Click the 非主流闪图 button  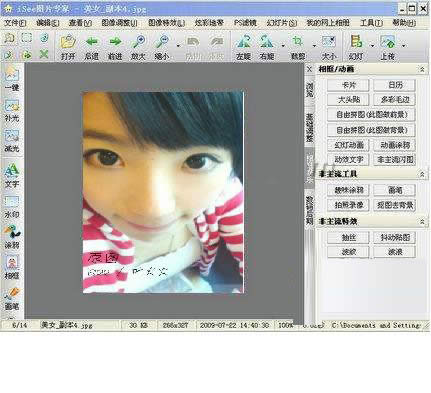click(x=395, y=159)
